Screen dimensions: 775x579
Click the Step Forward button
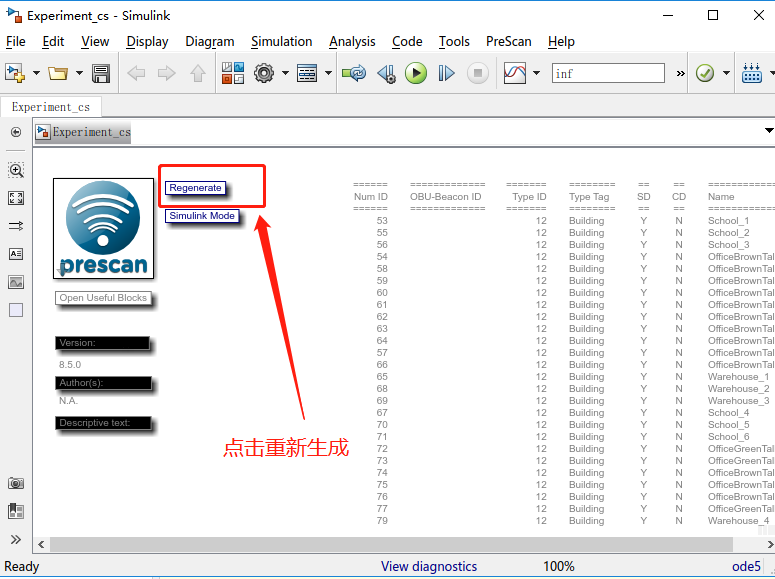pyautogui.click(x=446, y=73)
